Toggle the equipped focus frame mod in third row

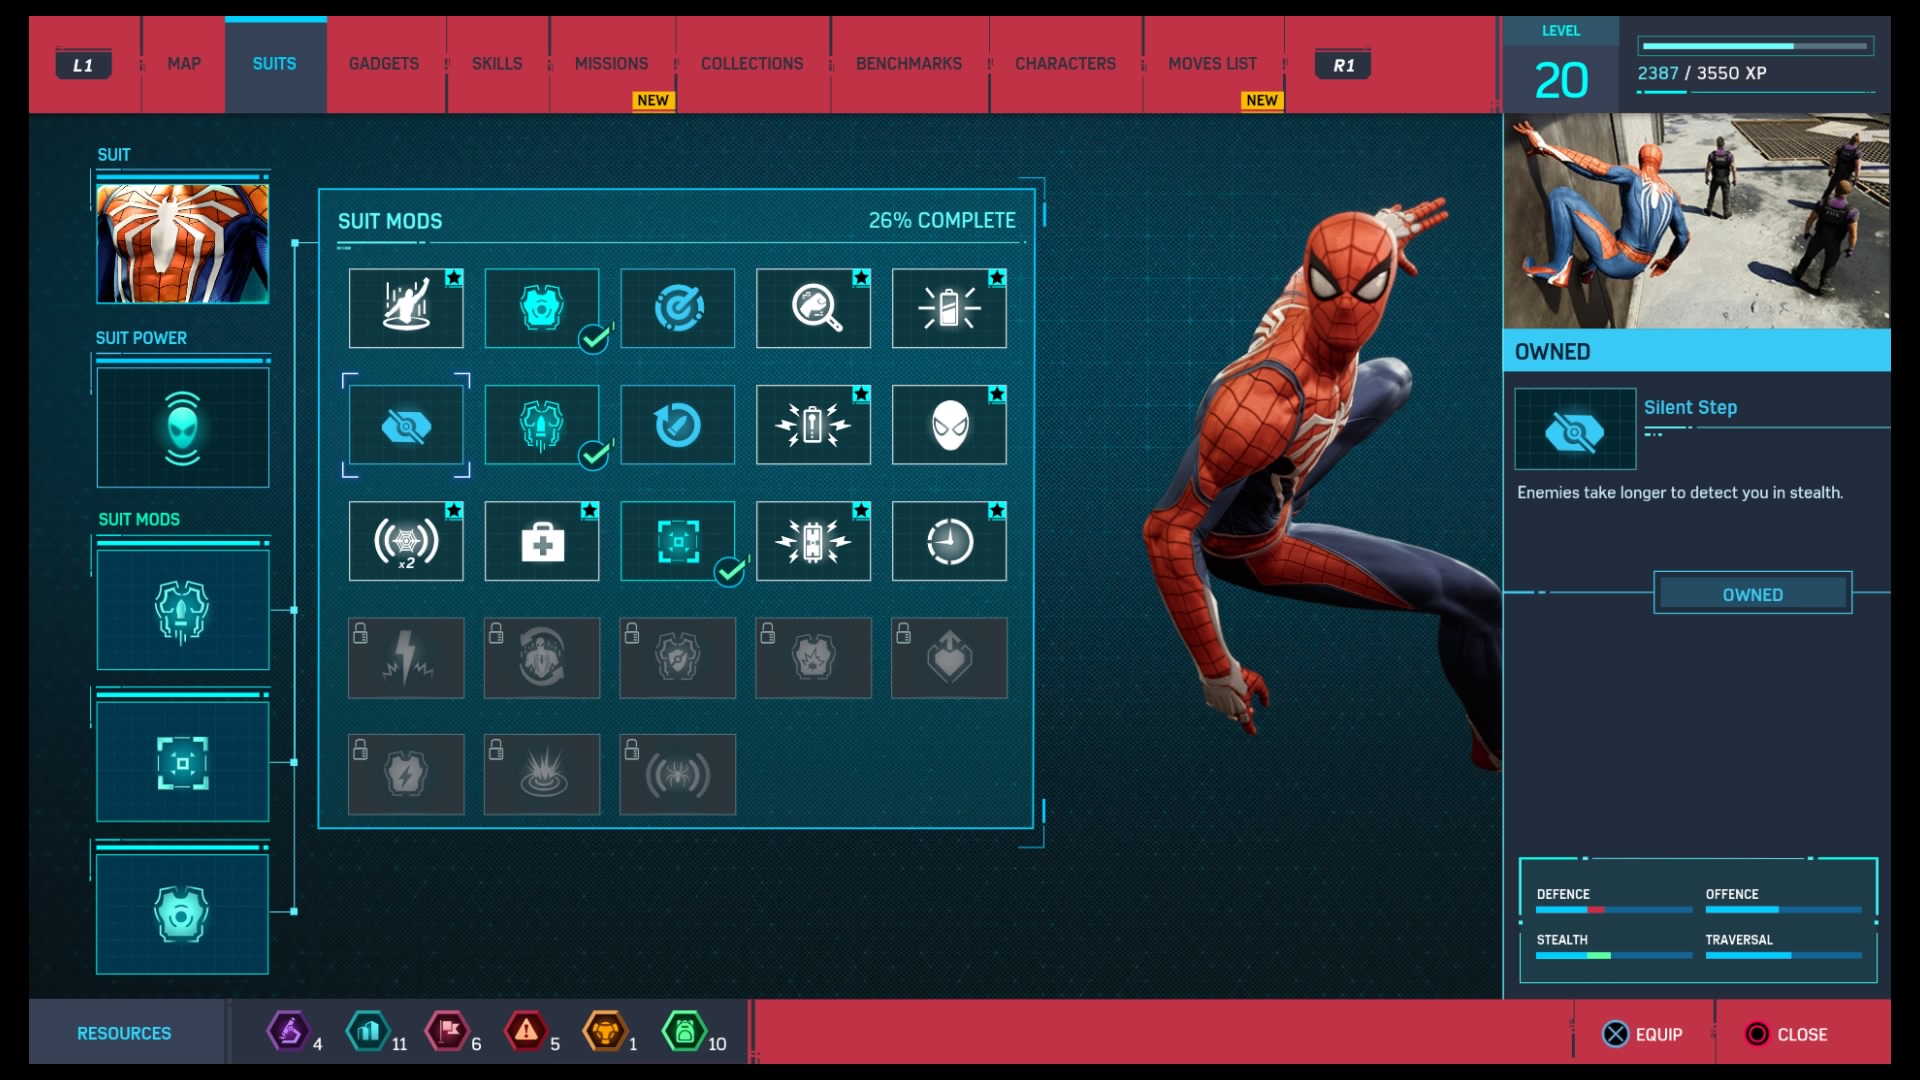[x=678, y=542]
